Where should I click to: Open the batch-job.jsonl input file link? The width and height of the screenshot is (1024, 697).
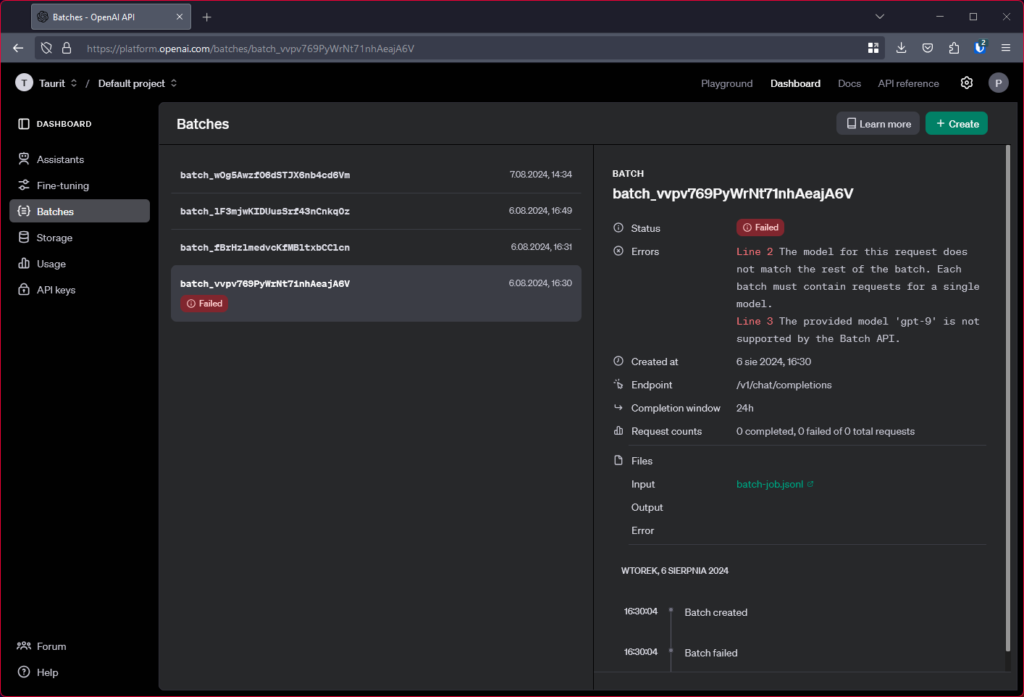point(775,484)
